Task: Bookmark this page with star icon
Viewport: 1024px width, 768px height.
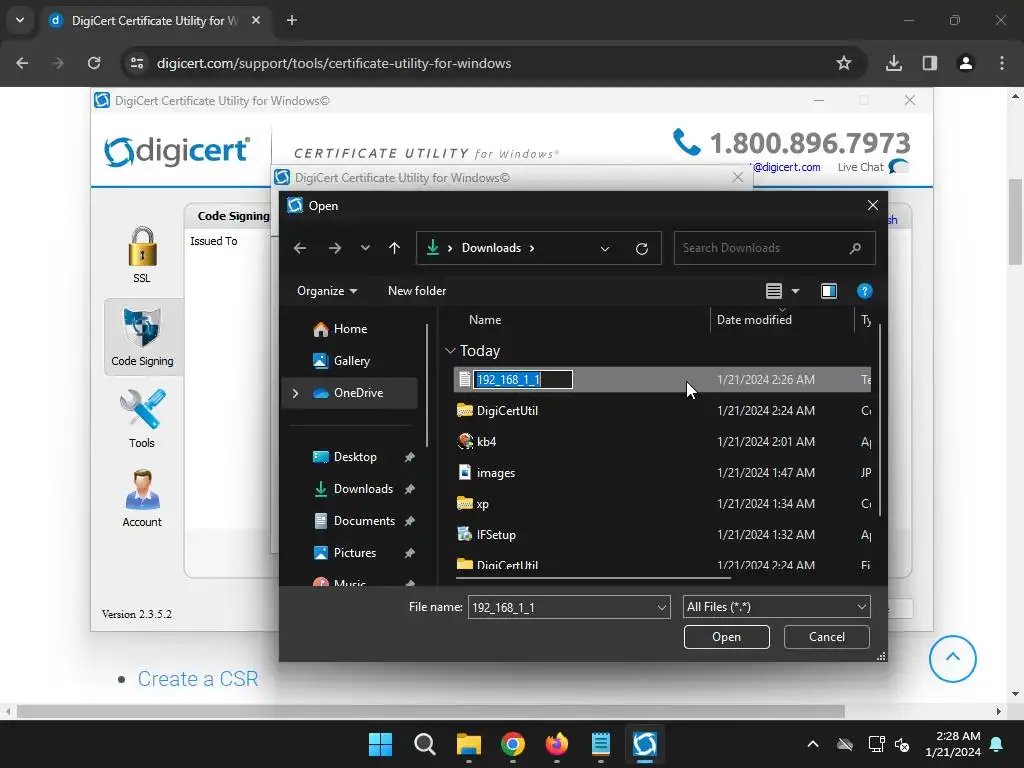Action: click(844, 63)
